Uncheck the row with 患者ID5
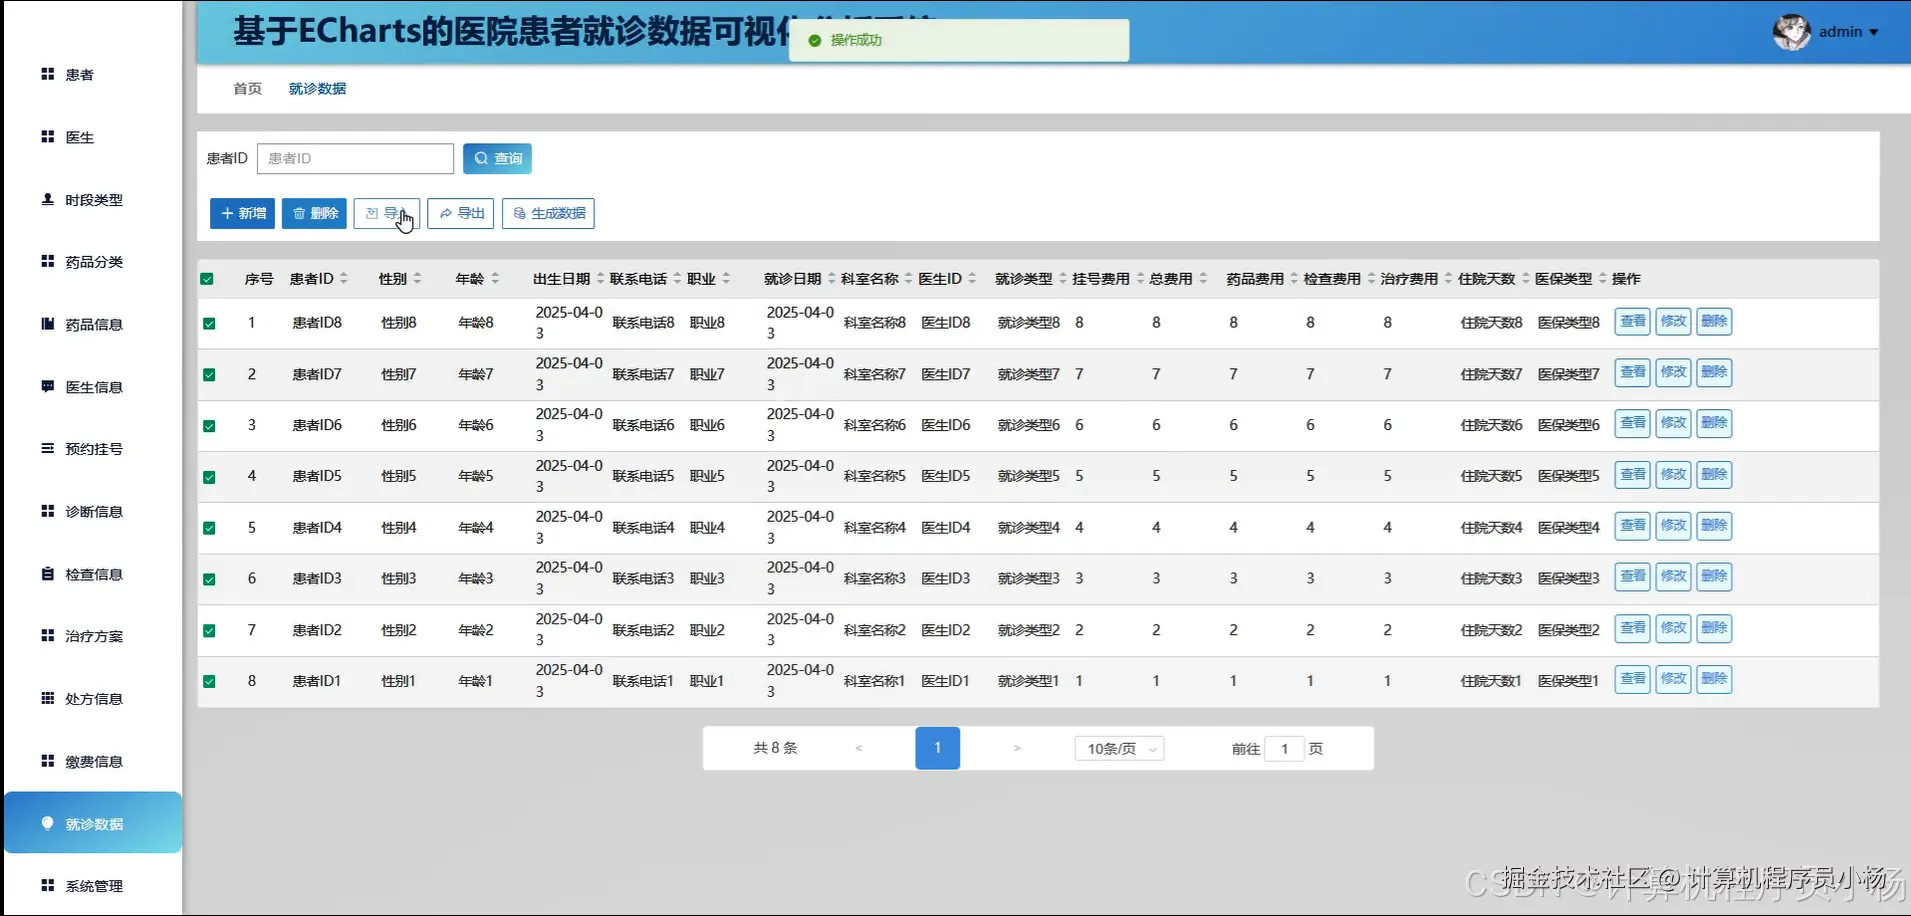Screen dimensions: 1911x916 (x=209, y=477)
